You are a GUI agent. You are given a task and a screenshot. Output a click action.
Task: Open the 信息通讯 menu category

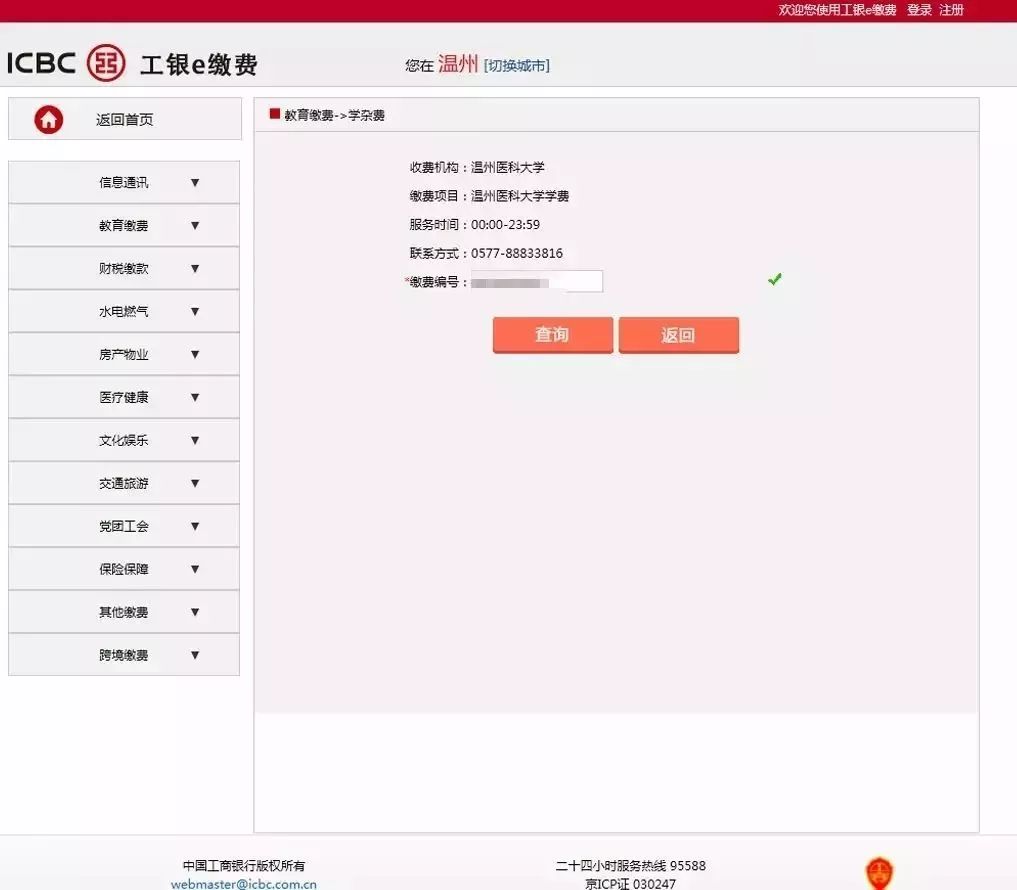pos(124,182)
